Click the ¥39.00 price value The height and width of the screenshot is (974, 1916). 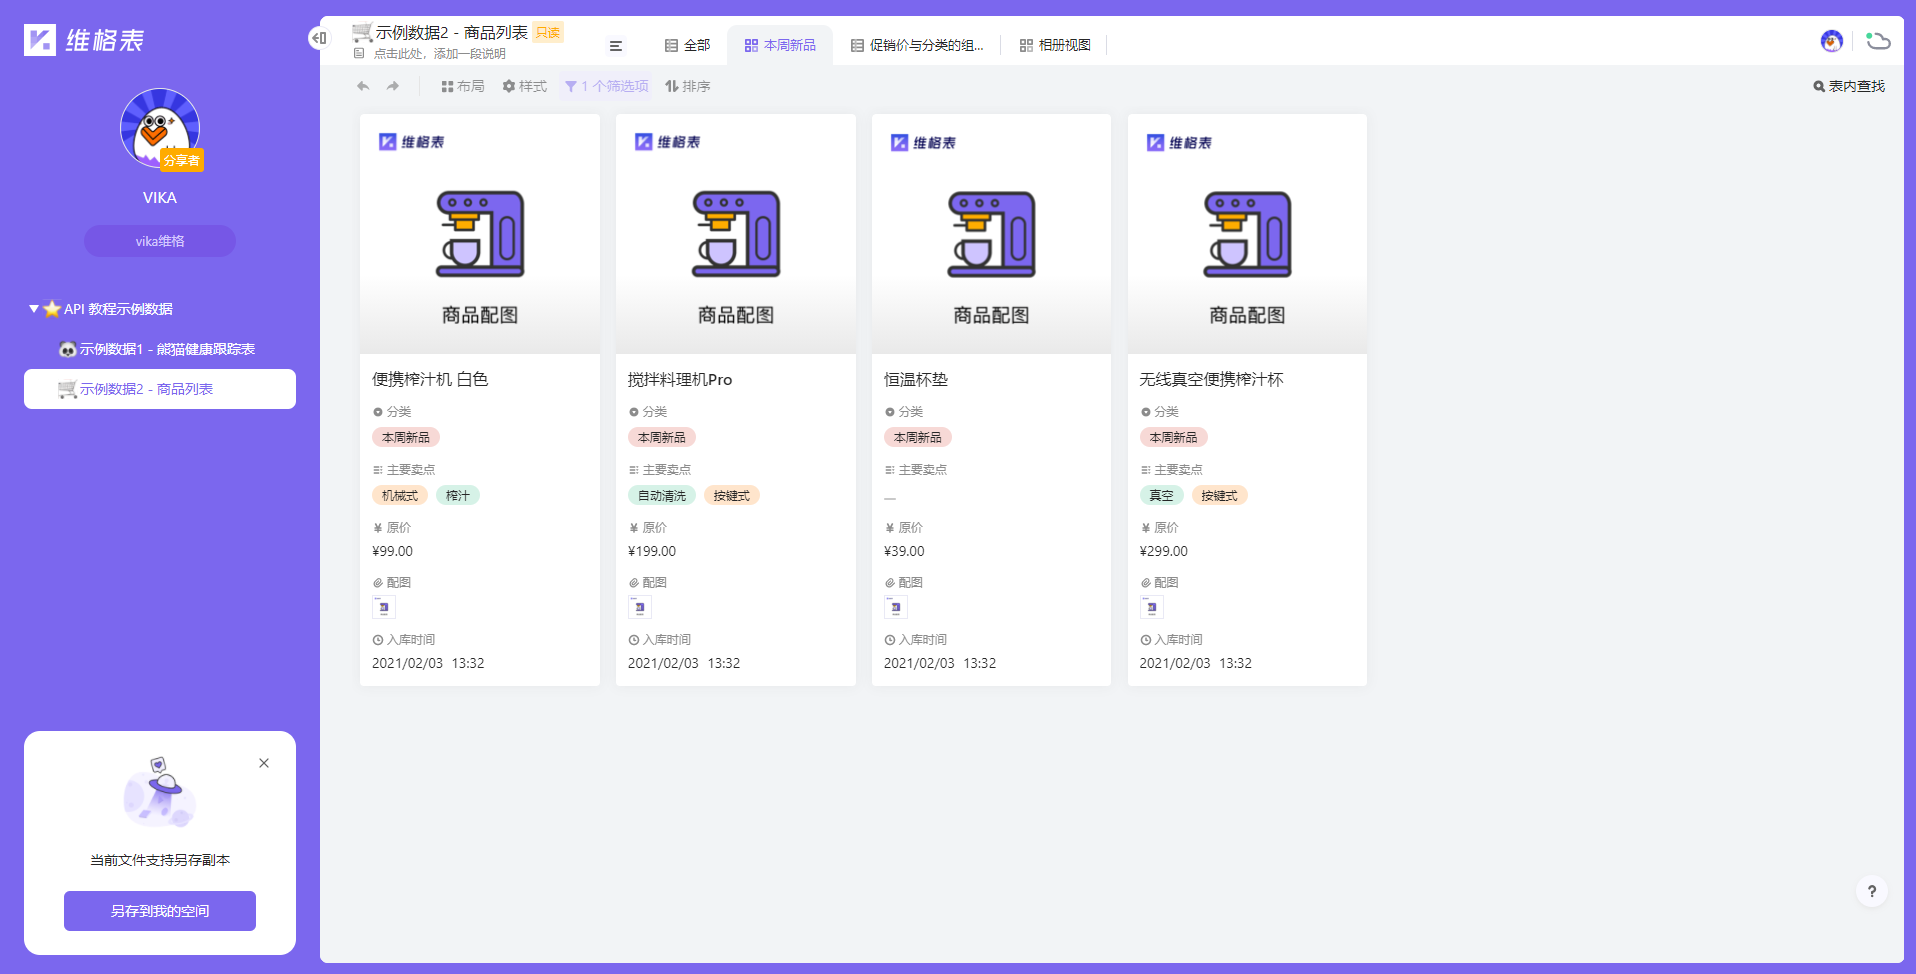click(x=904, y=551)
